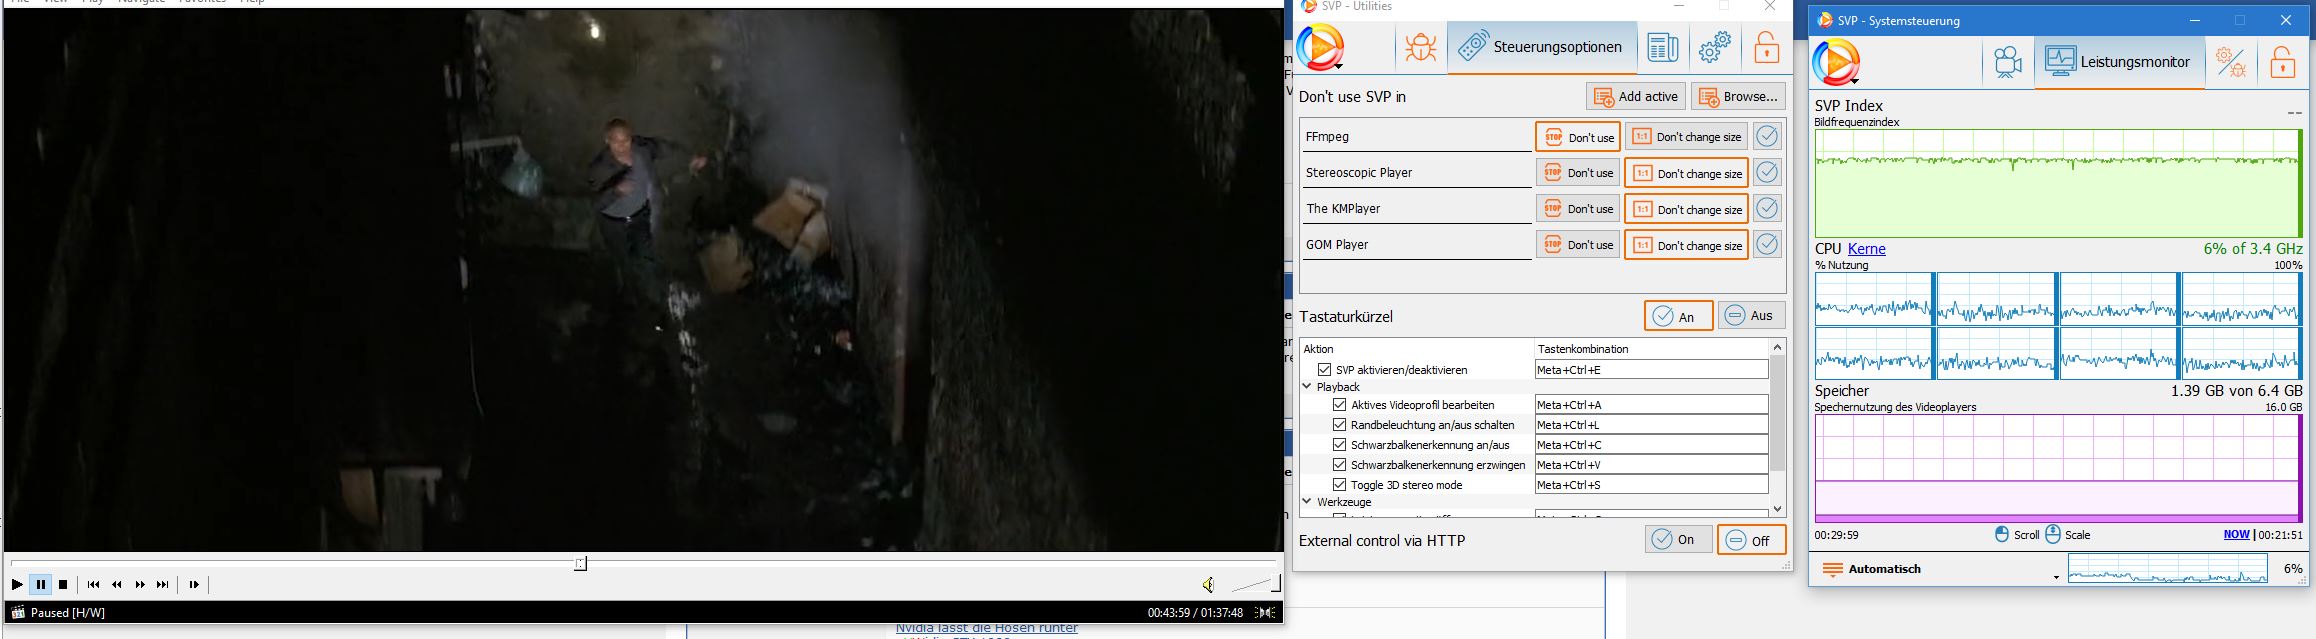The height and width of the screenshot is (639, 2316).
Task: Turn External control via HTTP Off
Action: point(1751,540)
